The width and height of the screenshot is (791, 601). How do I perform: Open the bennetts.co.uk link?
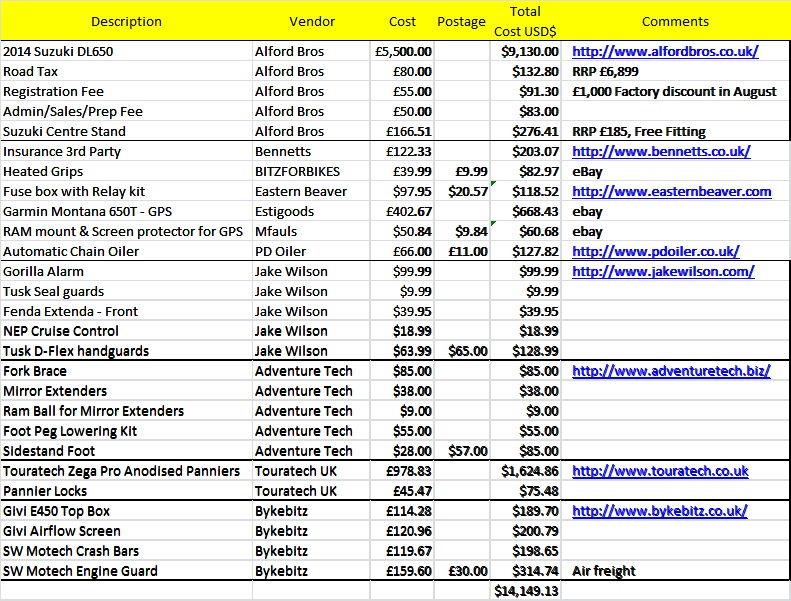pos(661,151)
